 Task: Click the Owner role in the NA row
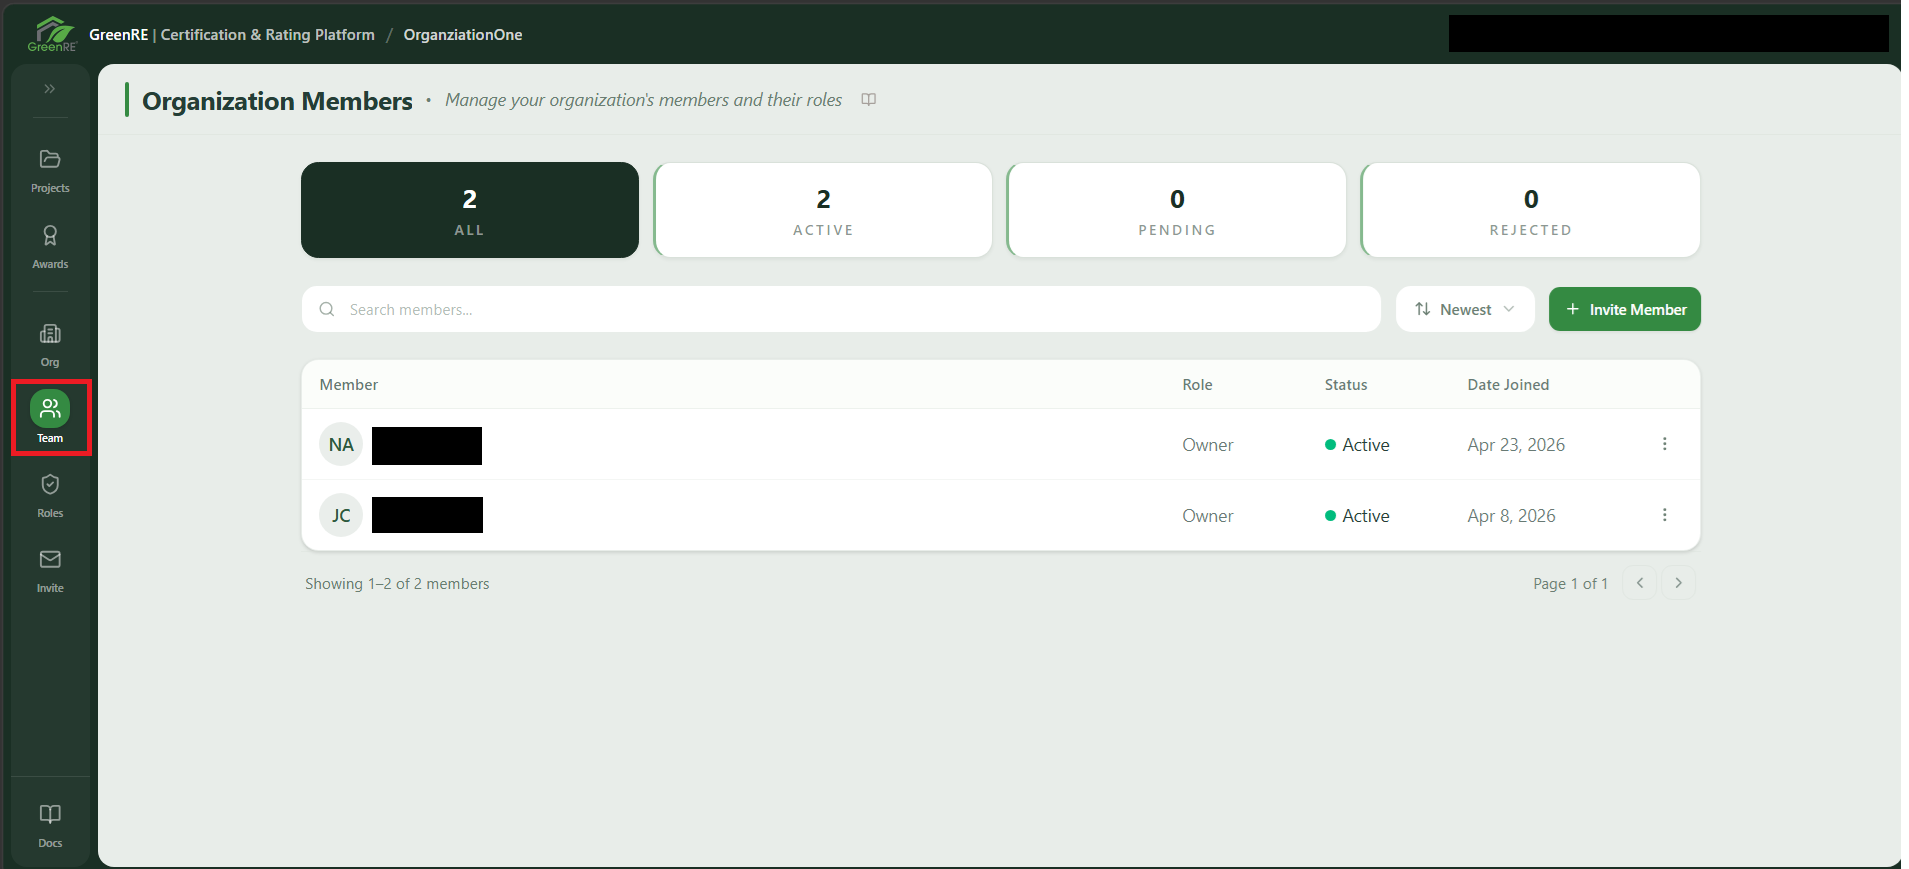(1208, 445)
